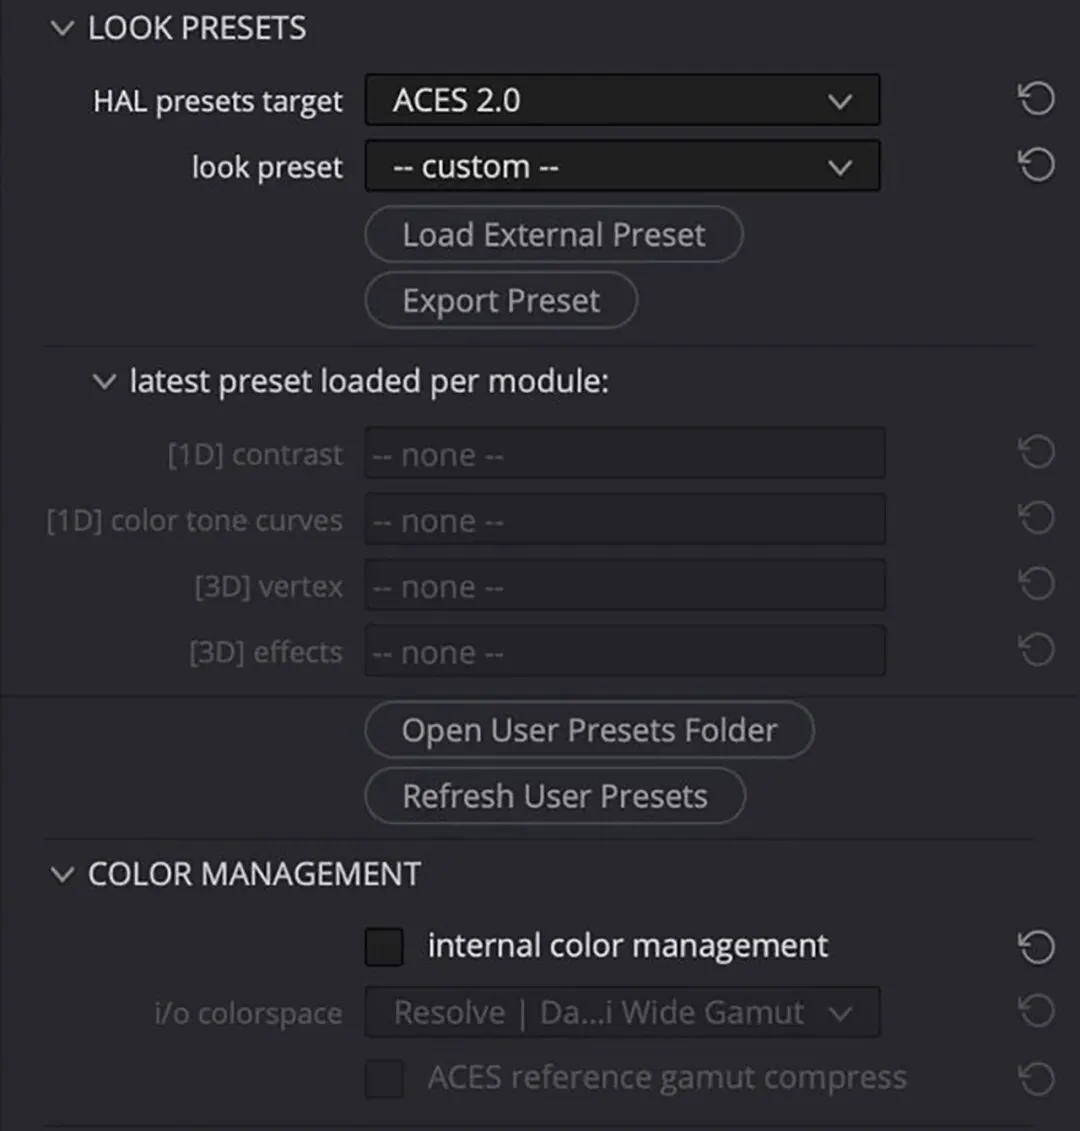Reset the HAL presets target setting
This screenshot has height=1131, width=1080.
1036,99
